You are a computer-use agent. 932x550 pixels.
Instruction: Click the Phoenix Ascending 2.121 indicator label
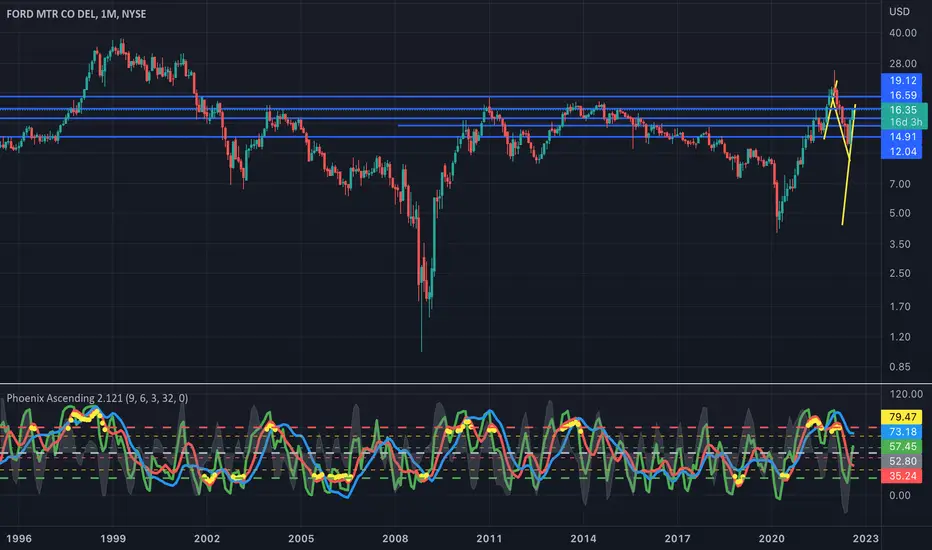pos(97,398)
